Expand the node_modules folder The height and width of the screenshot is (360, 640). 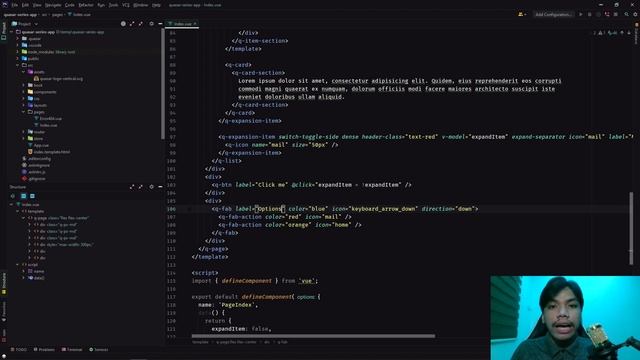point(18,52)
